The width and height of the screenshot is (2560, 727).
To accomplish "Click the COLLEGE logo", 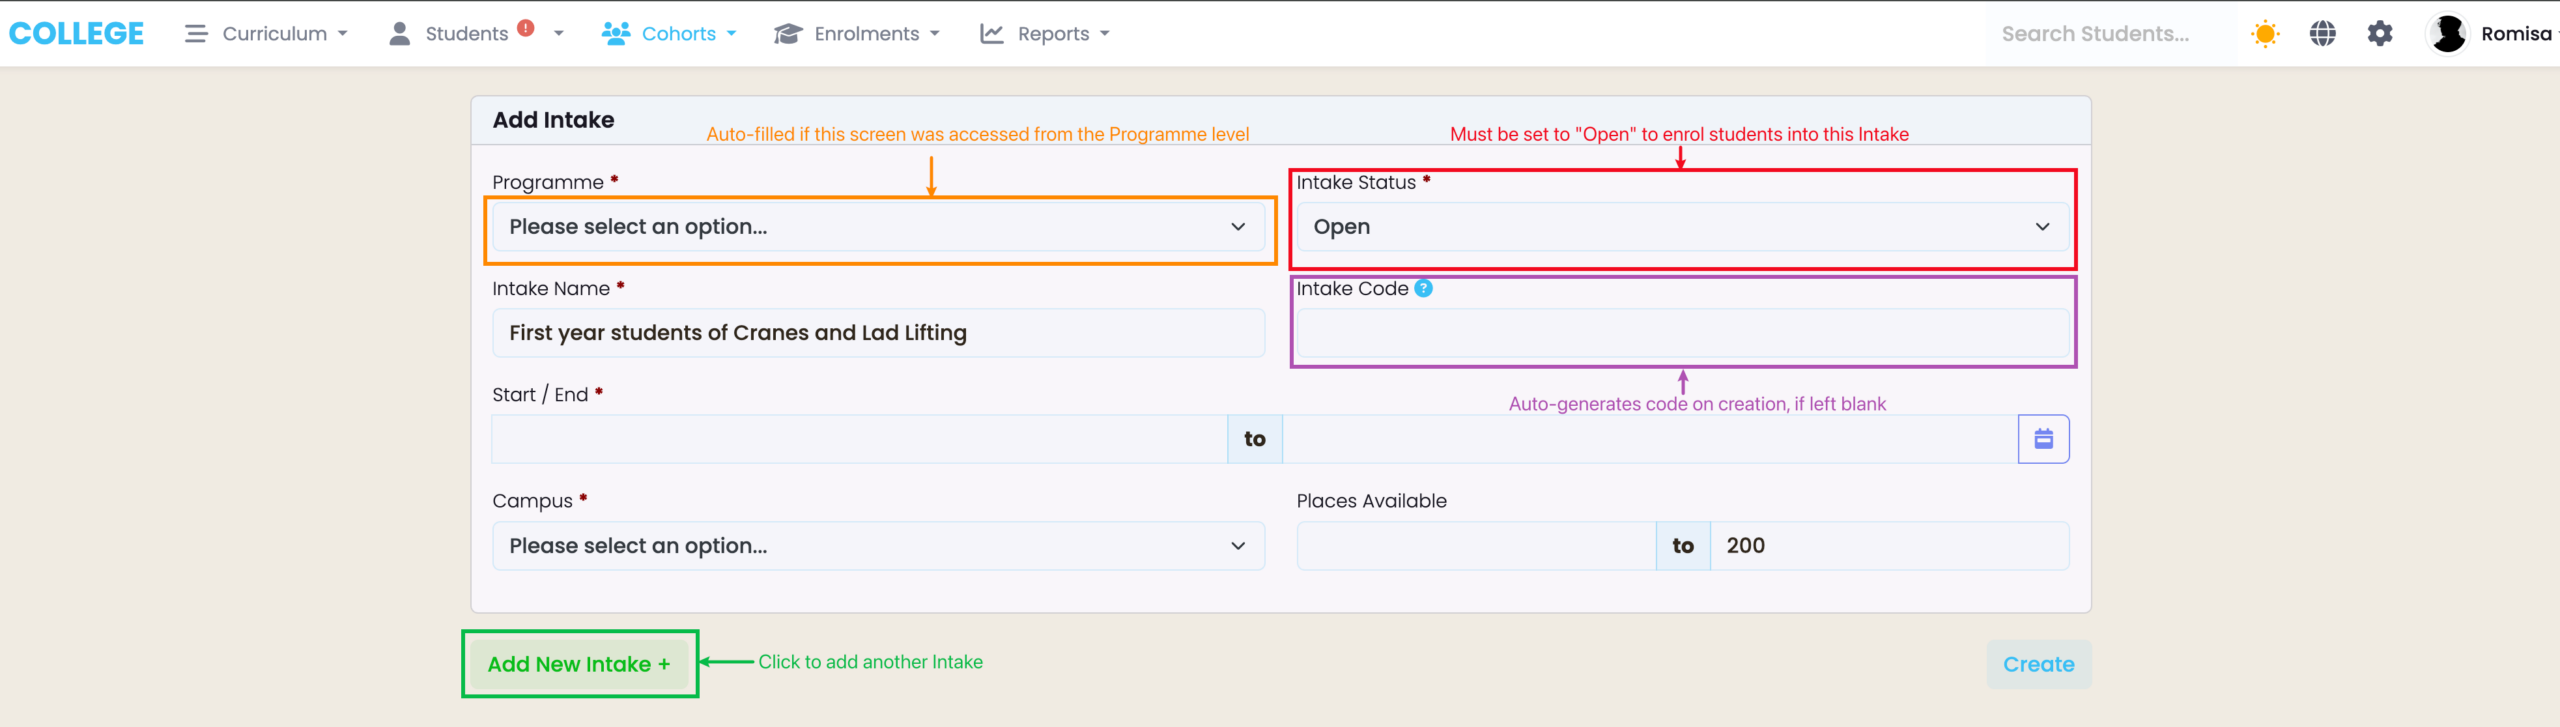I will (76, 34).
